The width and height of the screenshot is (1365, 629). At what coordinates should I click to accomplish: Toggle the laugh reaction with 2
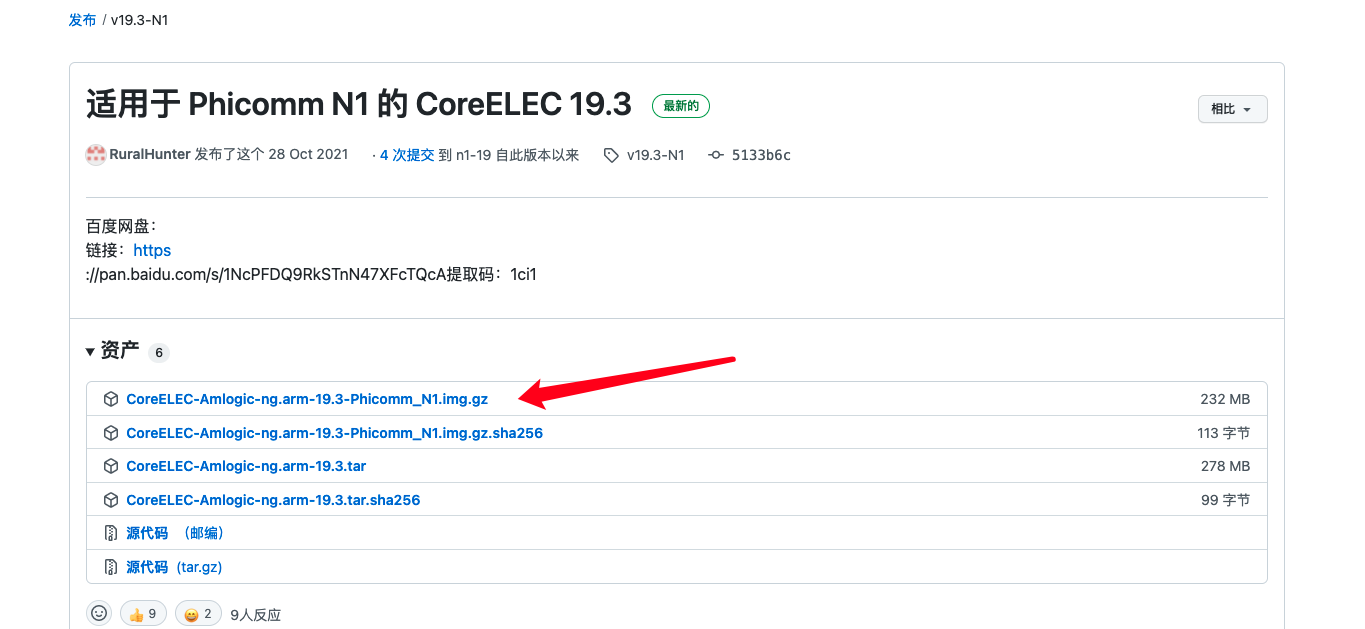pos(198,613)
